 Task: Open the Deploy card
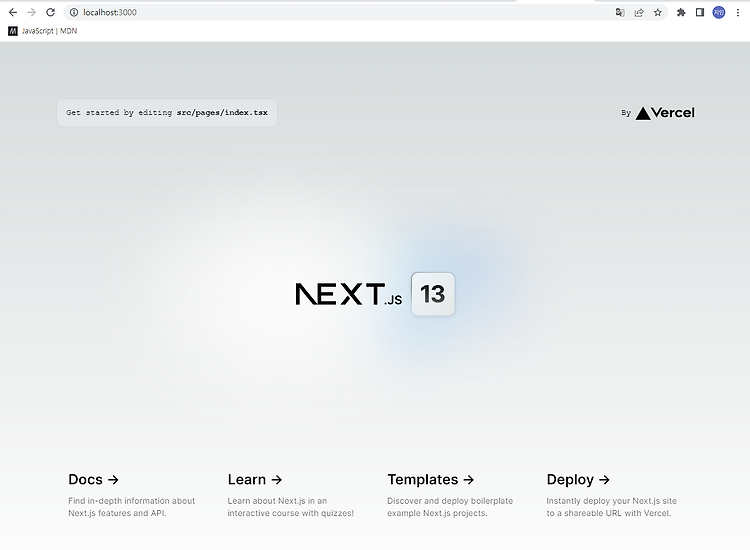tap(611, 495)
